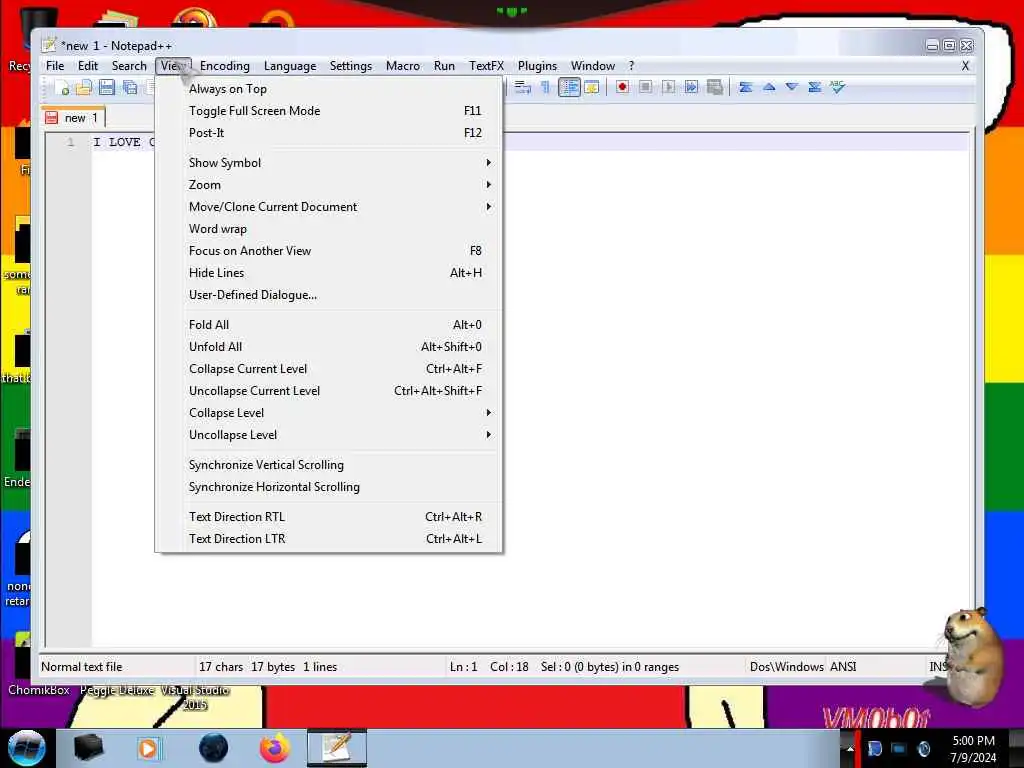Screen dimensions: 1024x768
Task: Show hidden system tray icons arrow
Action: [850, 749]
